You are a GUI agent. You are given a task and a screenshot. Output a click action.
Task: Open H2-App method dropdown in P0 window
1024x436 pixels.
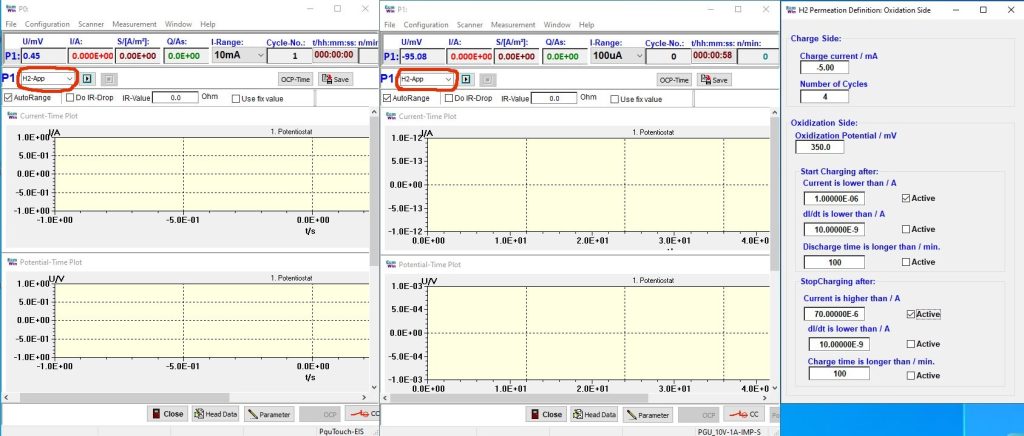pos(48,78)
